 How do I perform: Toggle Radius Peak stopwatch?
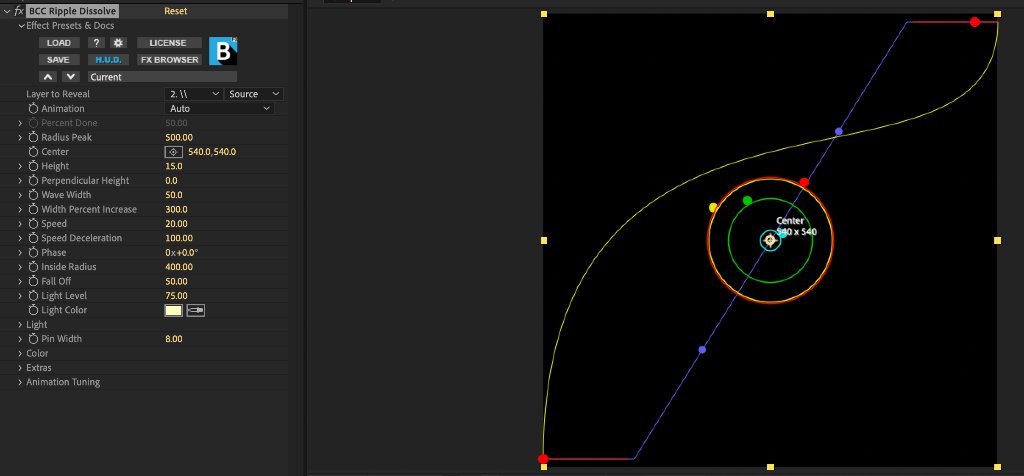coord(33,137)
